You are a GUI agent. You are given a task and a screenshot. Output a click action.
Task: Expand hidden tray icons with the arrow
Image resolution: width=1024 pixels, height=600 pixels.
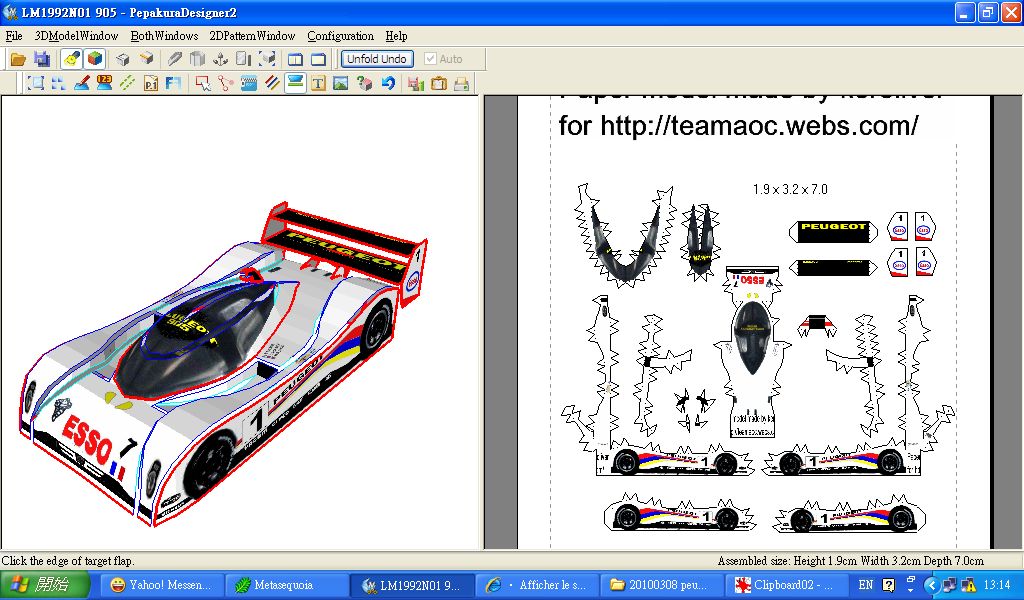coord(931,585)
